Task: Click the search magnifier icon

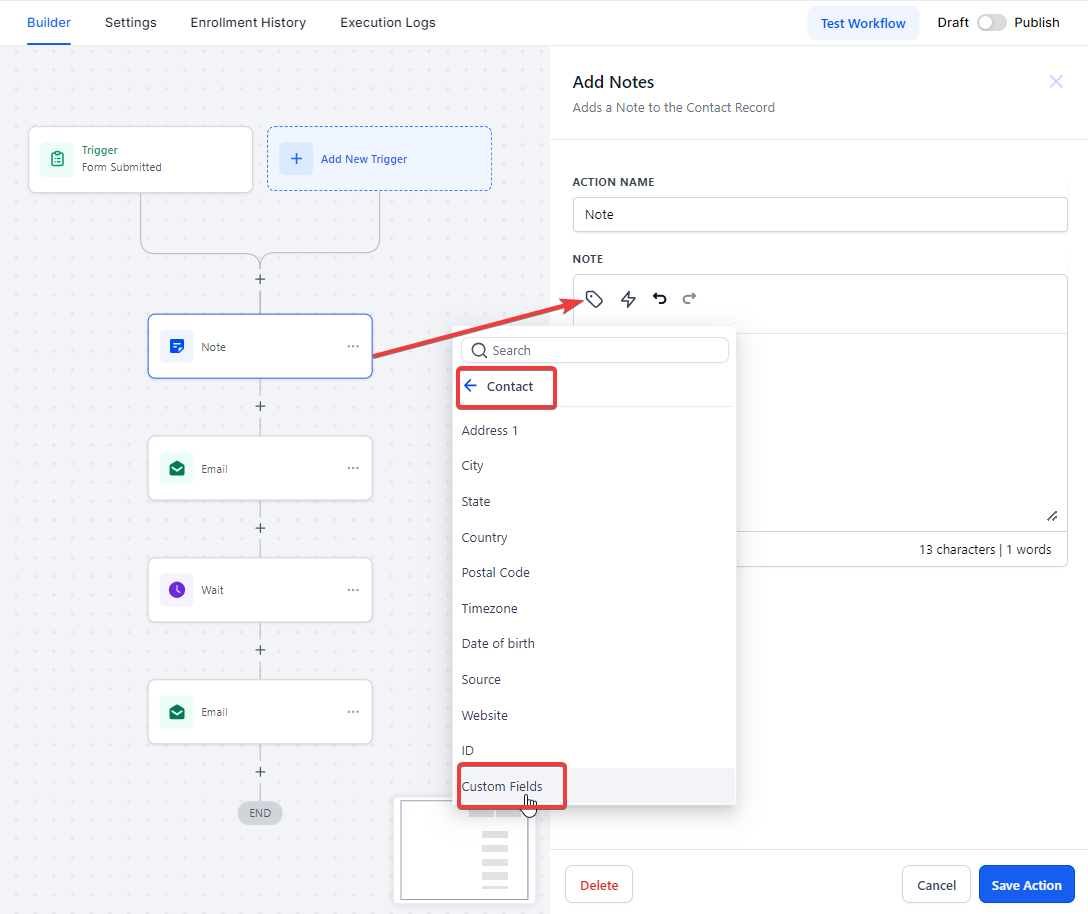Action: (479, 350)
